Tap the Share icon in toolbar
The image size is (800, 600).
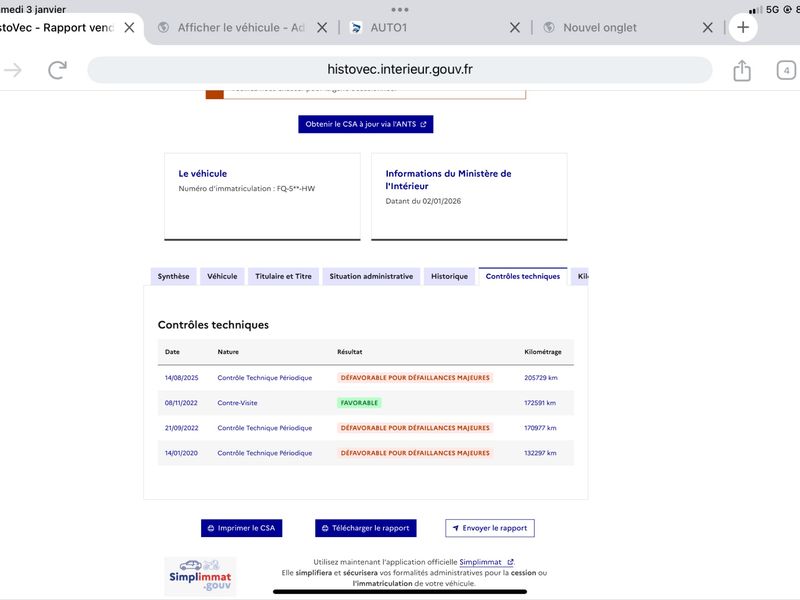[x=741, y=70]
